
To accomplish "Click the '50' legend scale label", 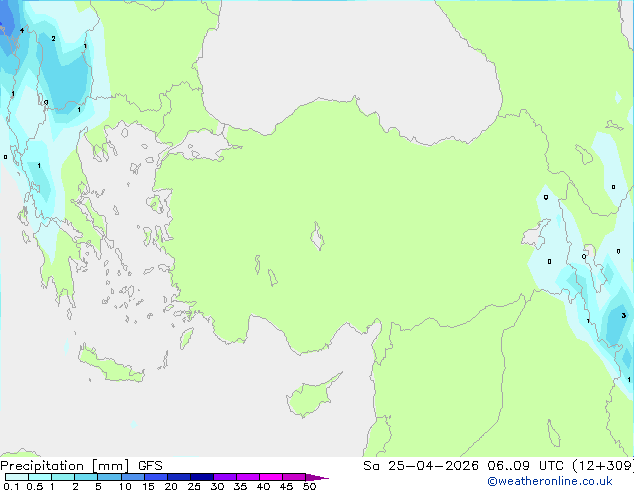I will tap(309, 486).
